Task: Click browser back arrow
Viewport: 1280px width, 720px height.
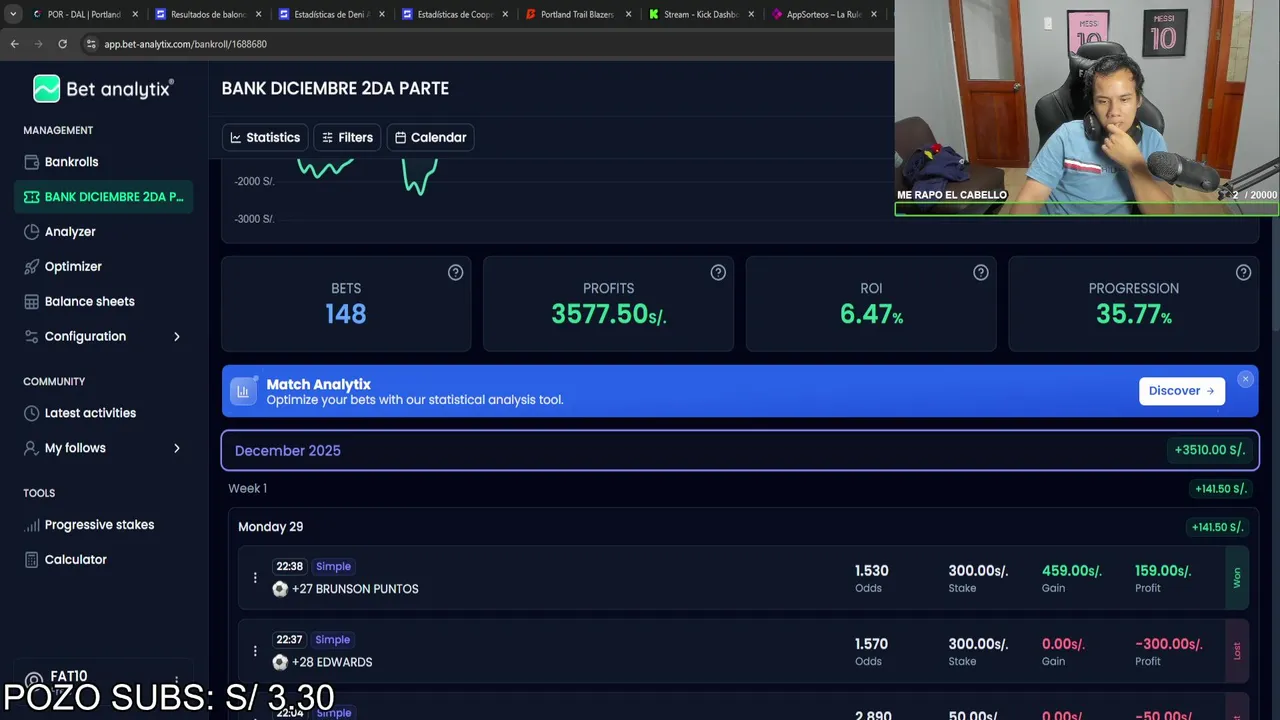Action: pyautogui.click(x=14, y=44)
